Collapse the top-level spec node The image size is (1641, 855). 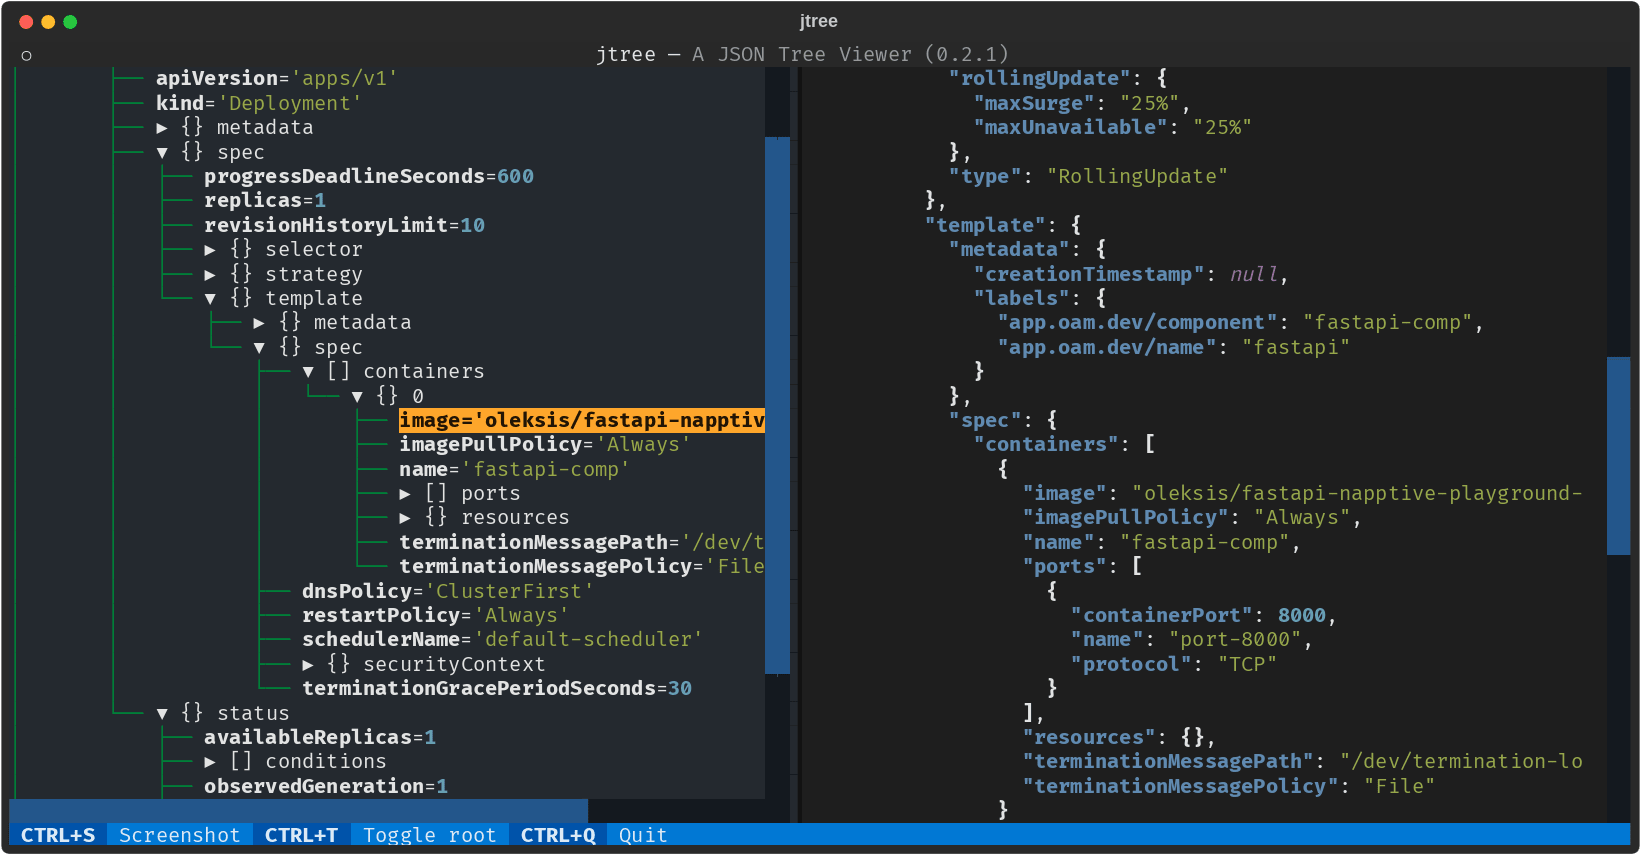coord(162,153)
